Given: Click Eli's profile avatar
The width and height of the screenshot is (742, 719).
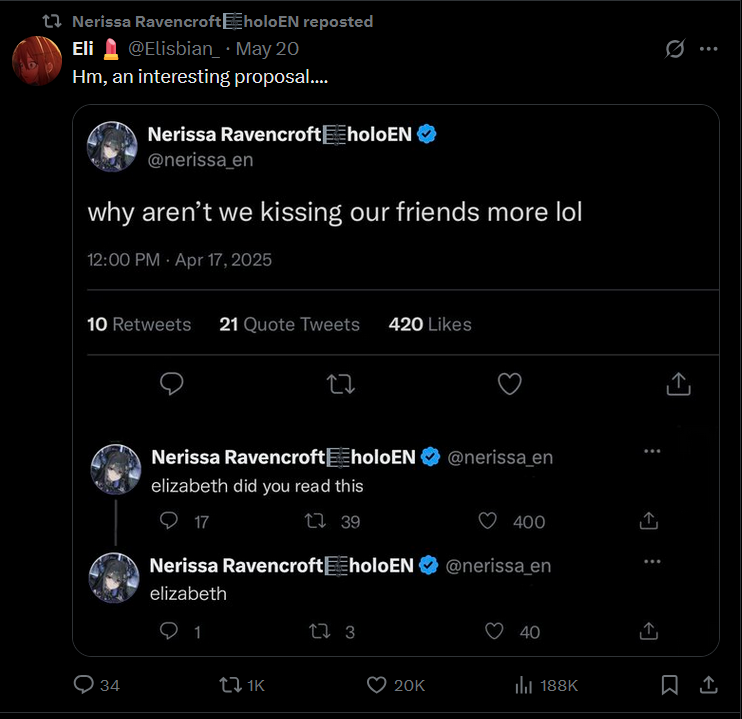Looking at the screenshot, I should [x=37, y=60].
